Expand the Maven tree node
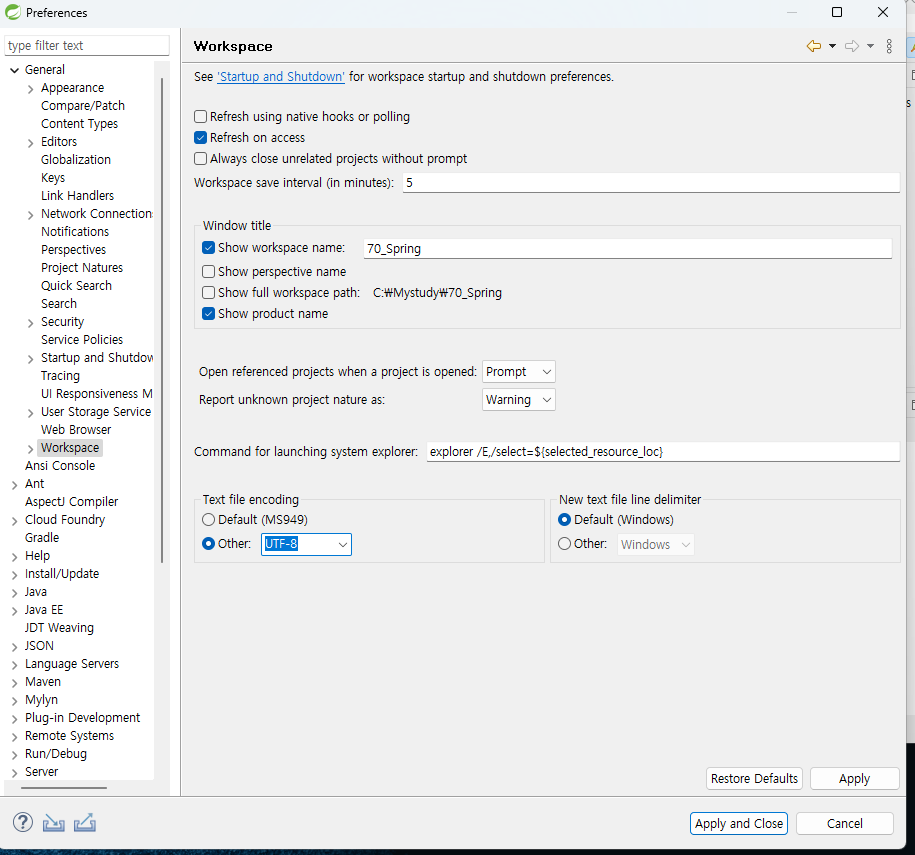This screenshot has width=915, height=855. [15, 683]
